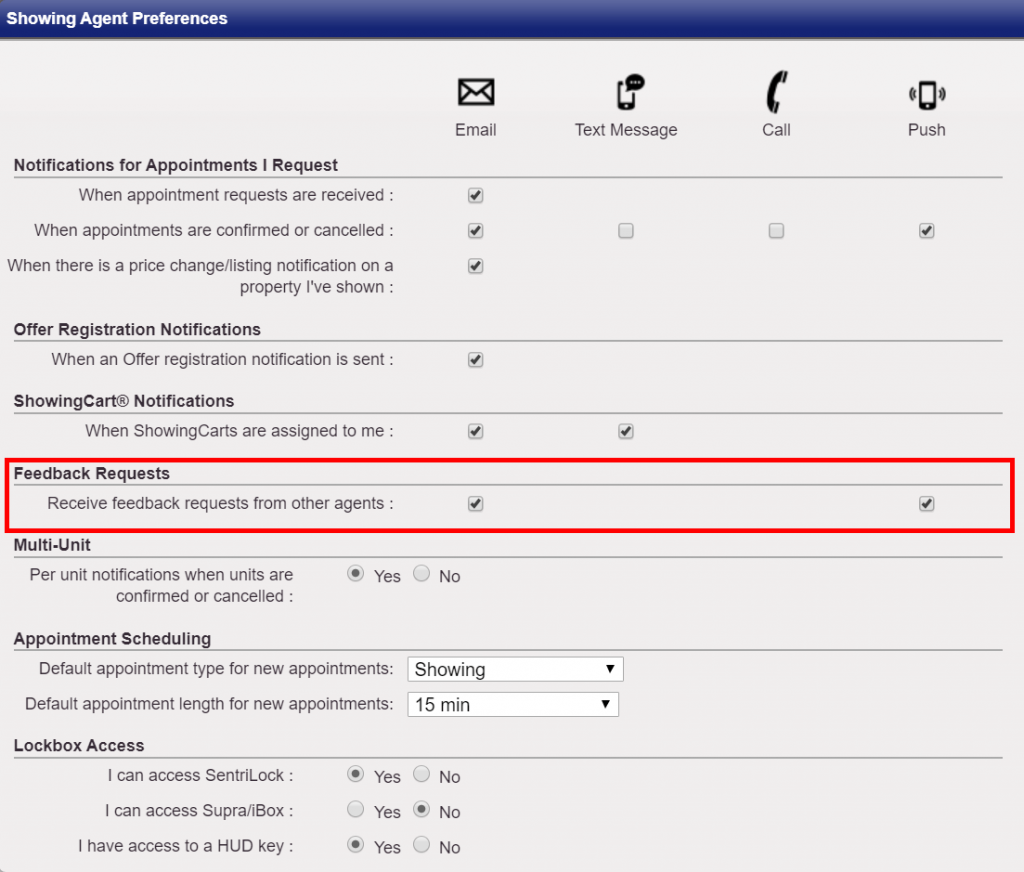Click the Call handset icon
This screenshot has height=872, width=1024.
pyautogui.click(x=776, y=93)
